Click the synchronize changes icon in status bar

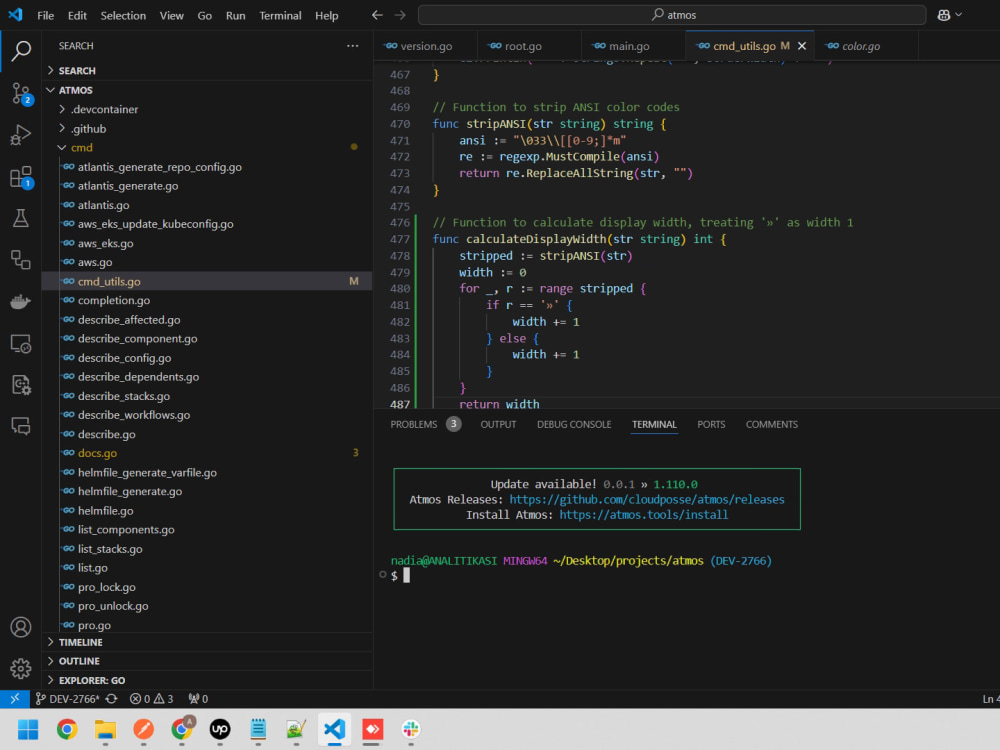[112, 699]
